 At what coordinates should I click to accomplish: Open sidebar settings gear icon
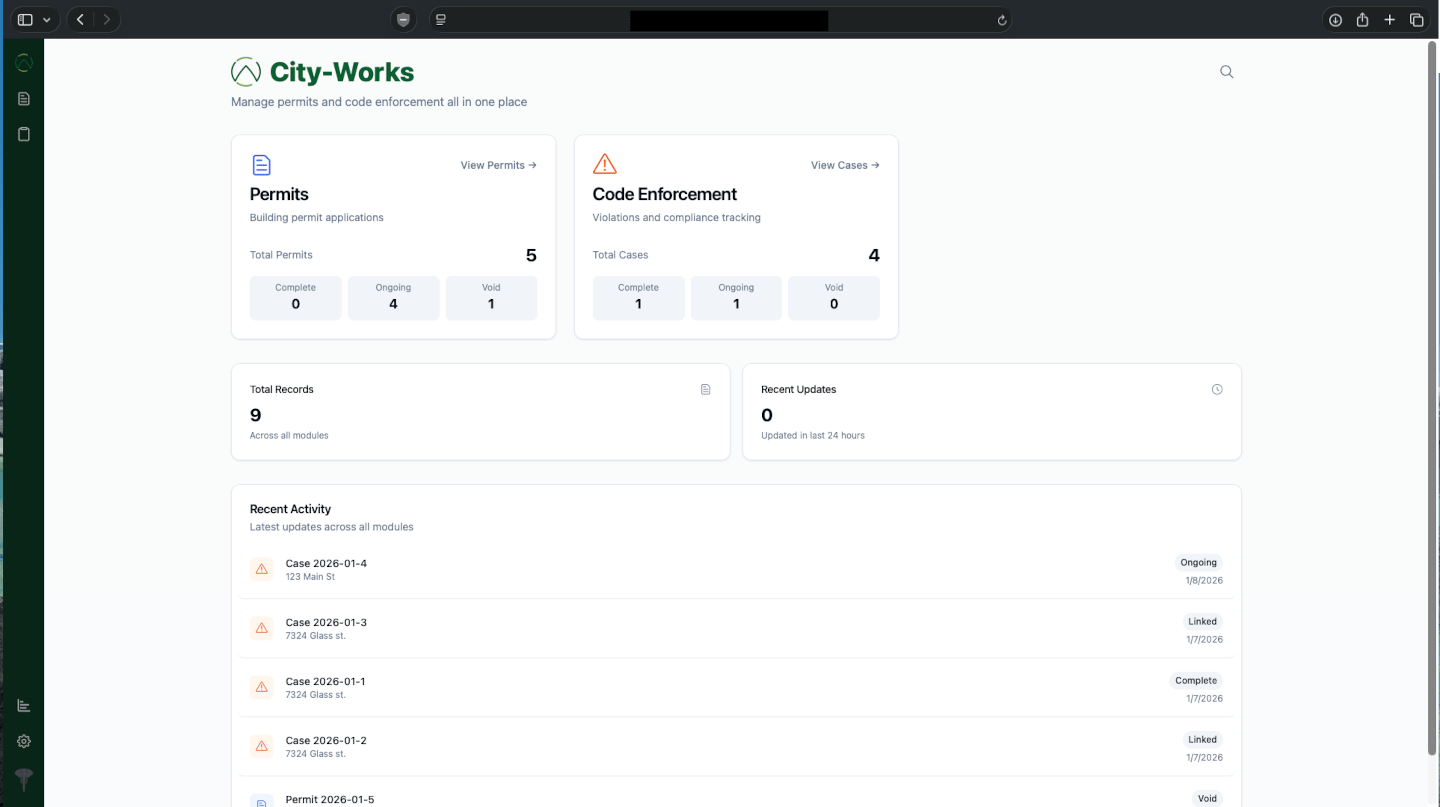[24, 741]
